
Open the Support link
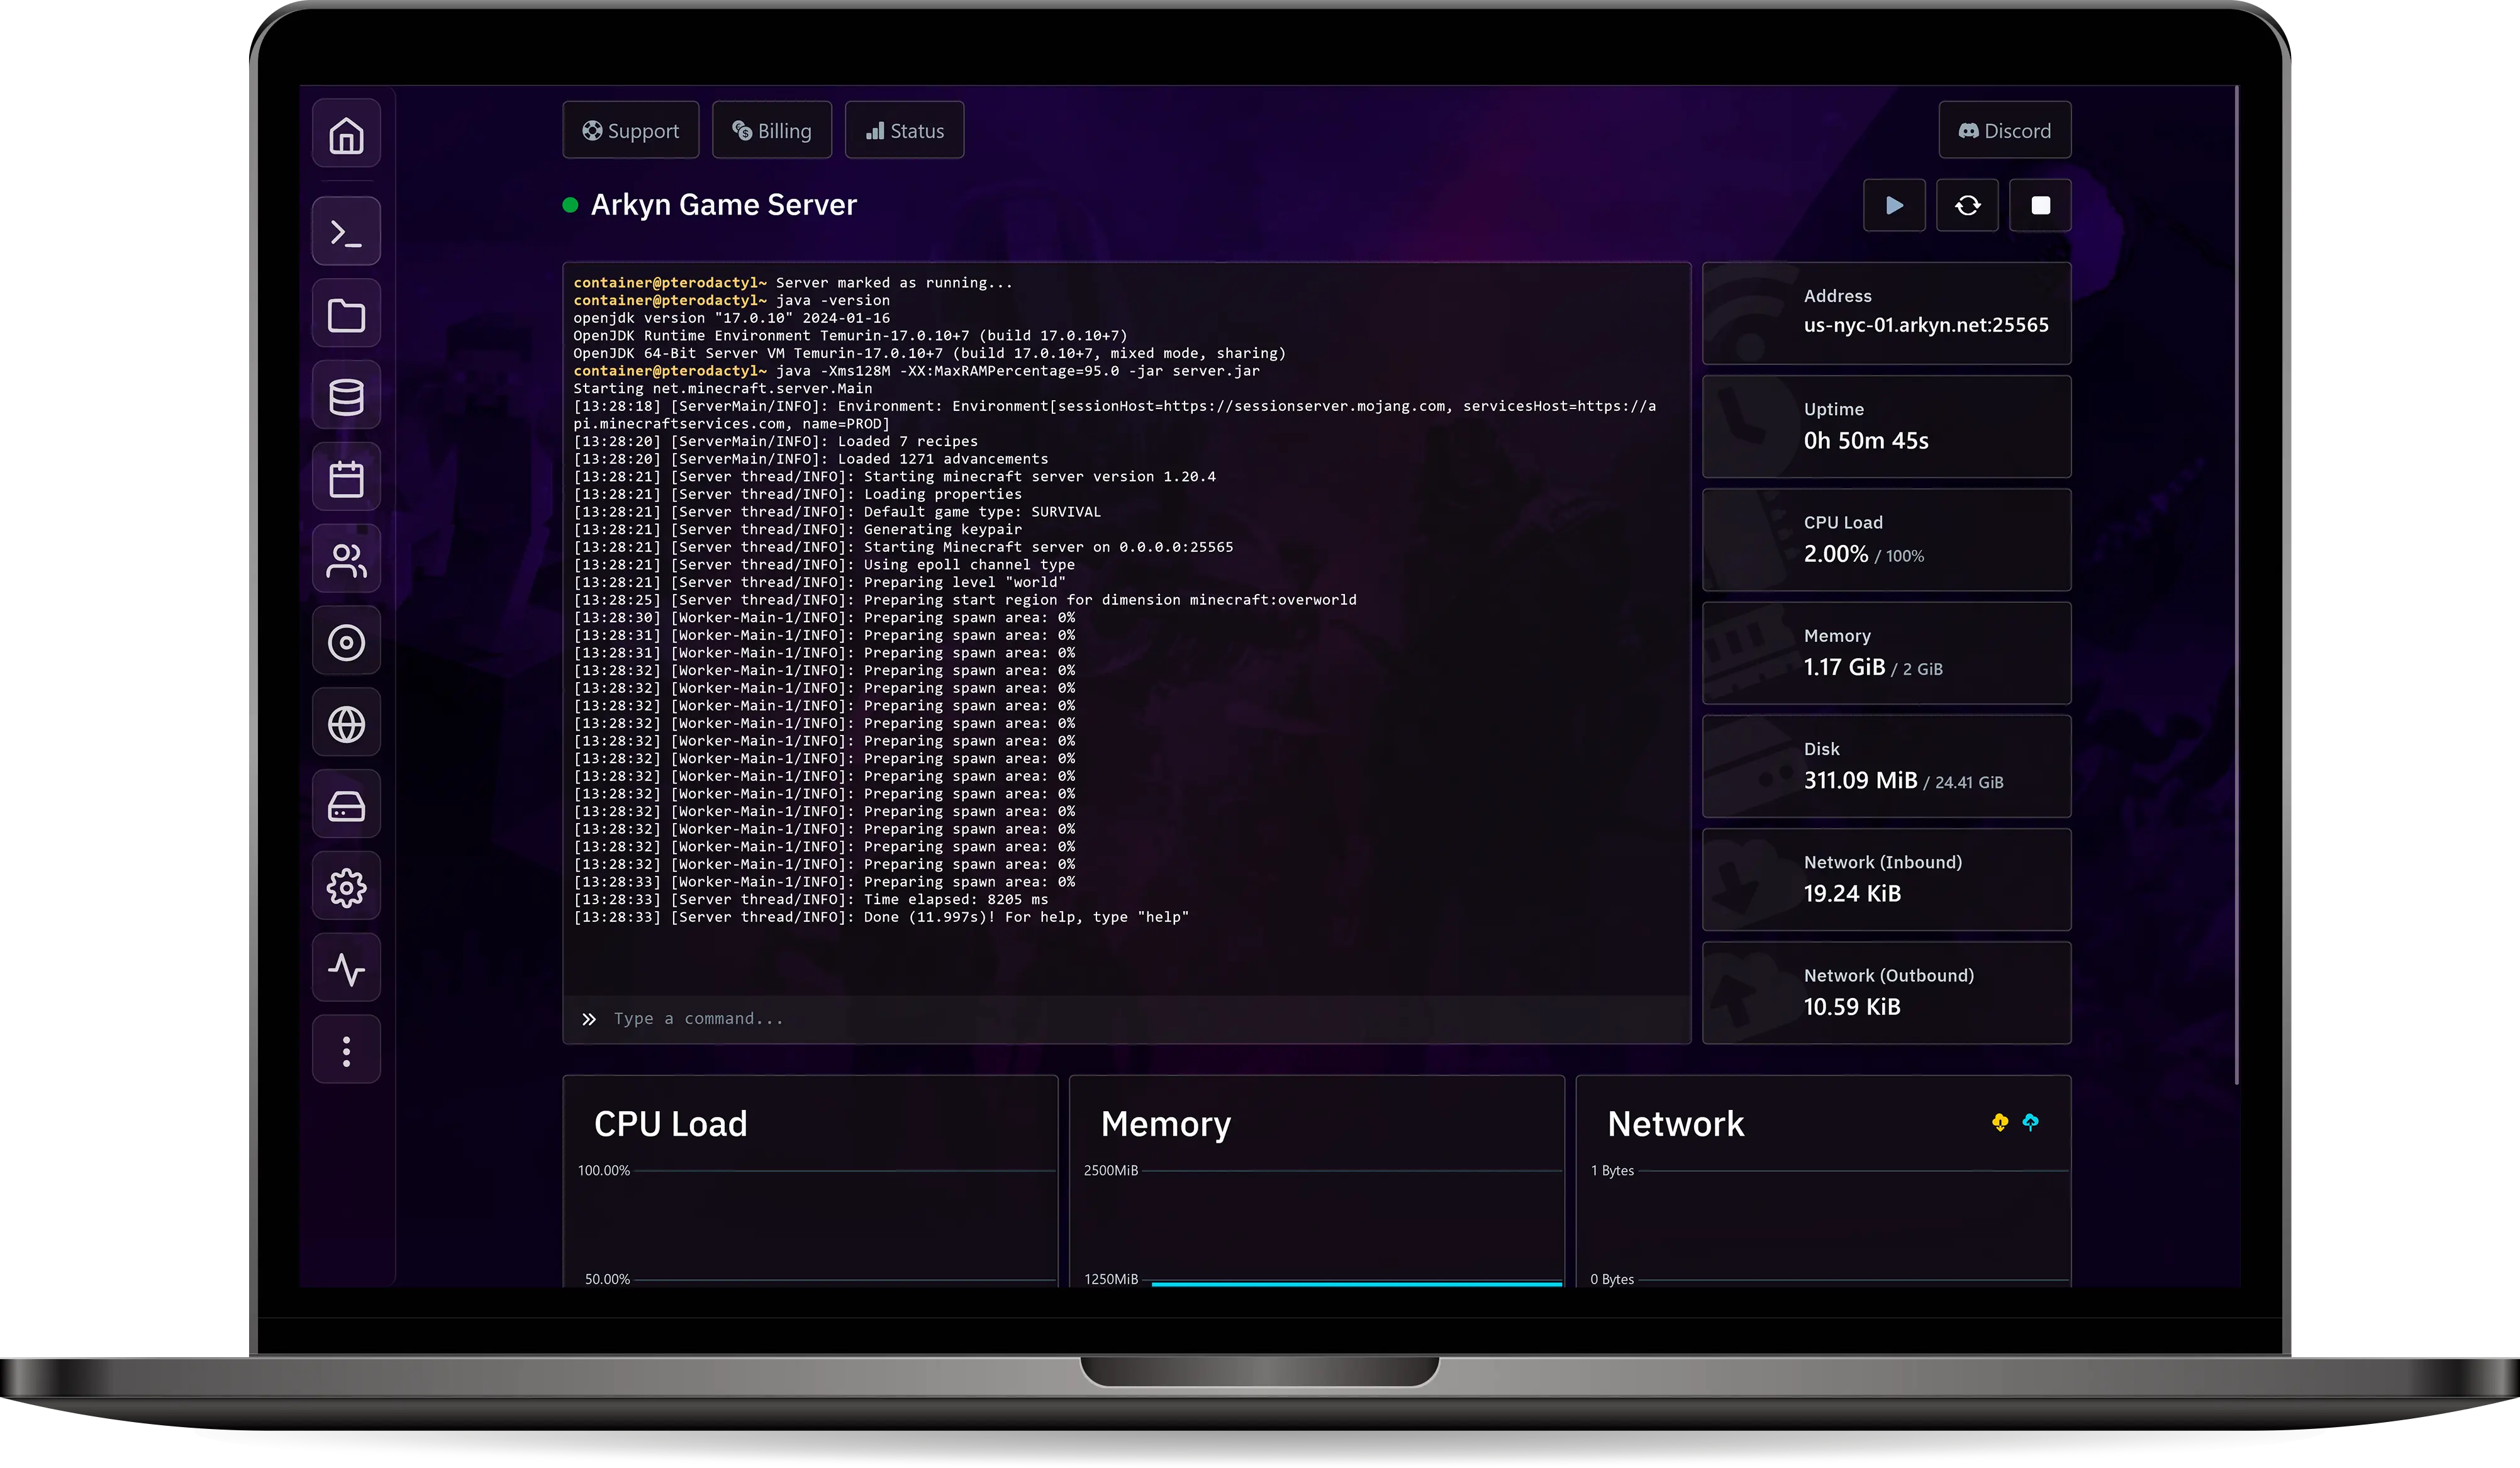631,131
